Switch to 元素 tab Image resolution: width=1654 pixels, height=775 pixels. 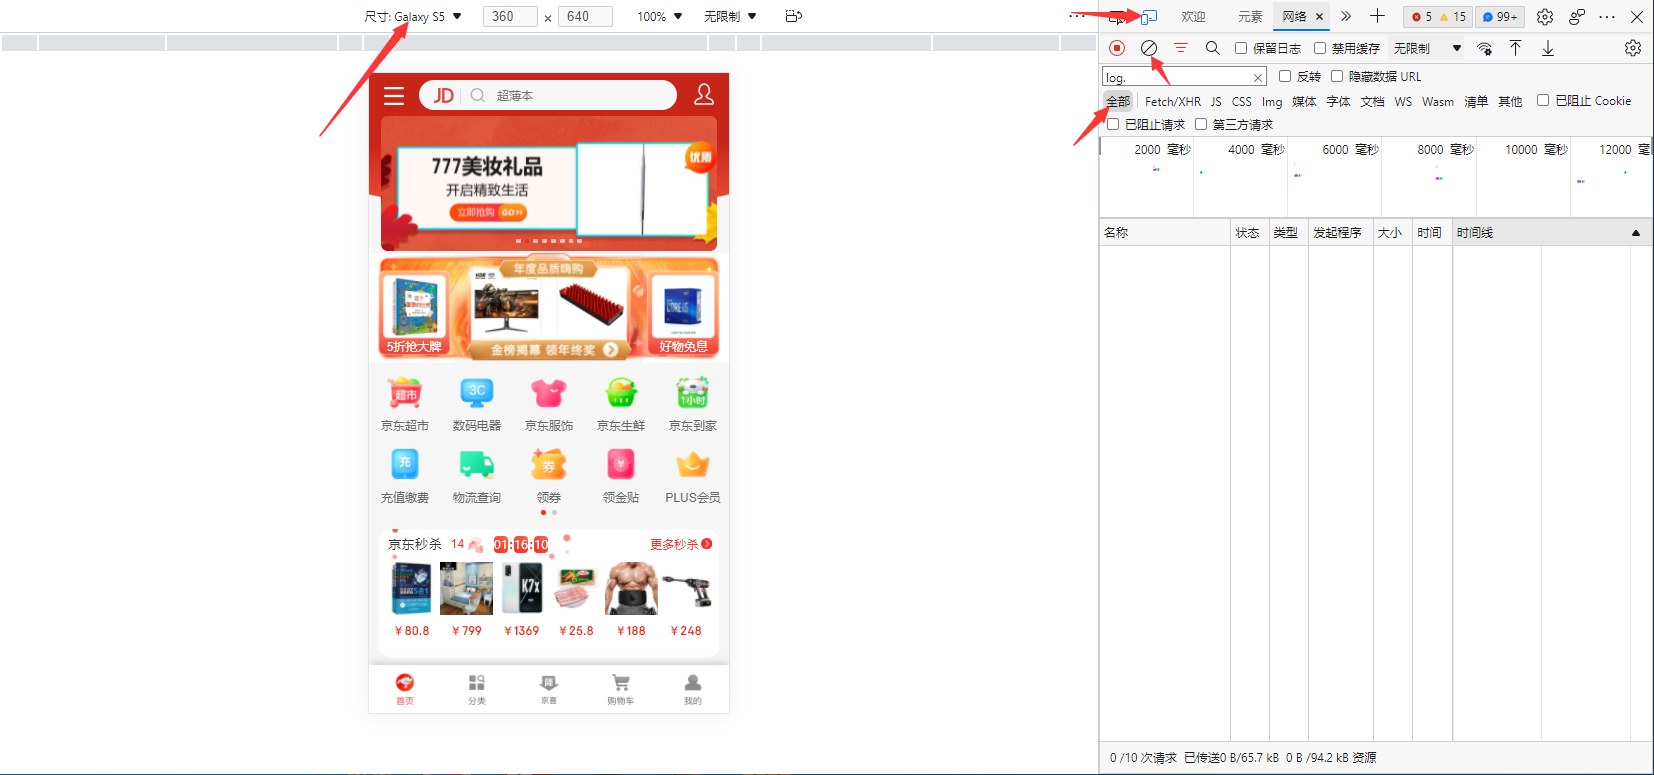(1250, 16)
